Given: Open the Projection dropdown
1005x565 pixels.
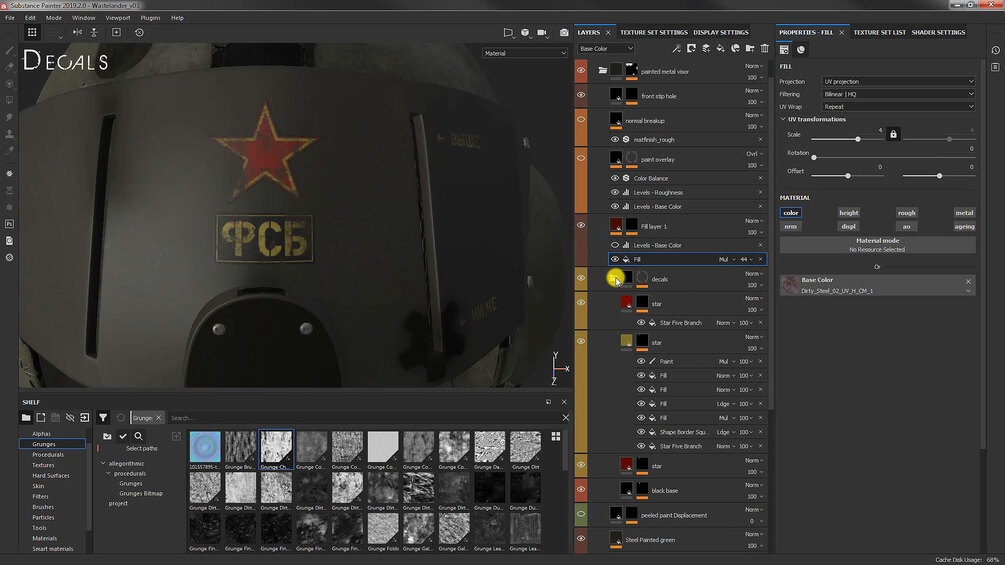Looking at the screenshot, I should coord(899,81).
